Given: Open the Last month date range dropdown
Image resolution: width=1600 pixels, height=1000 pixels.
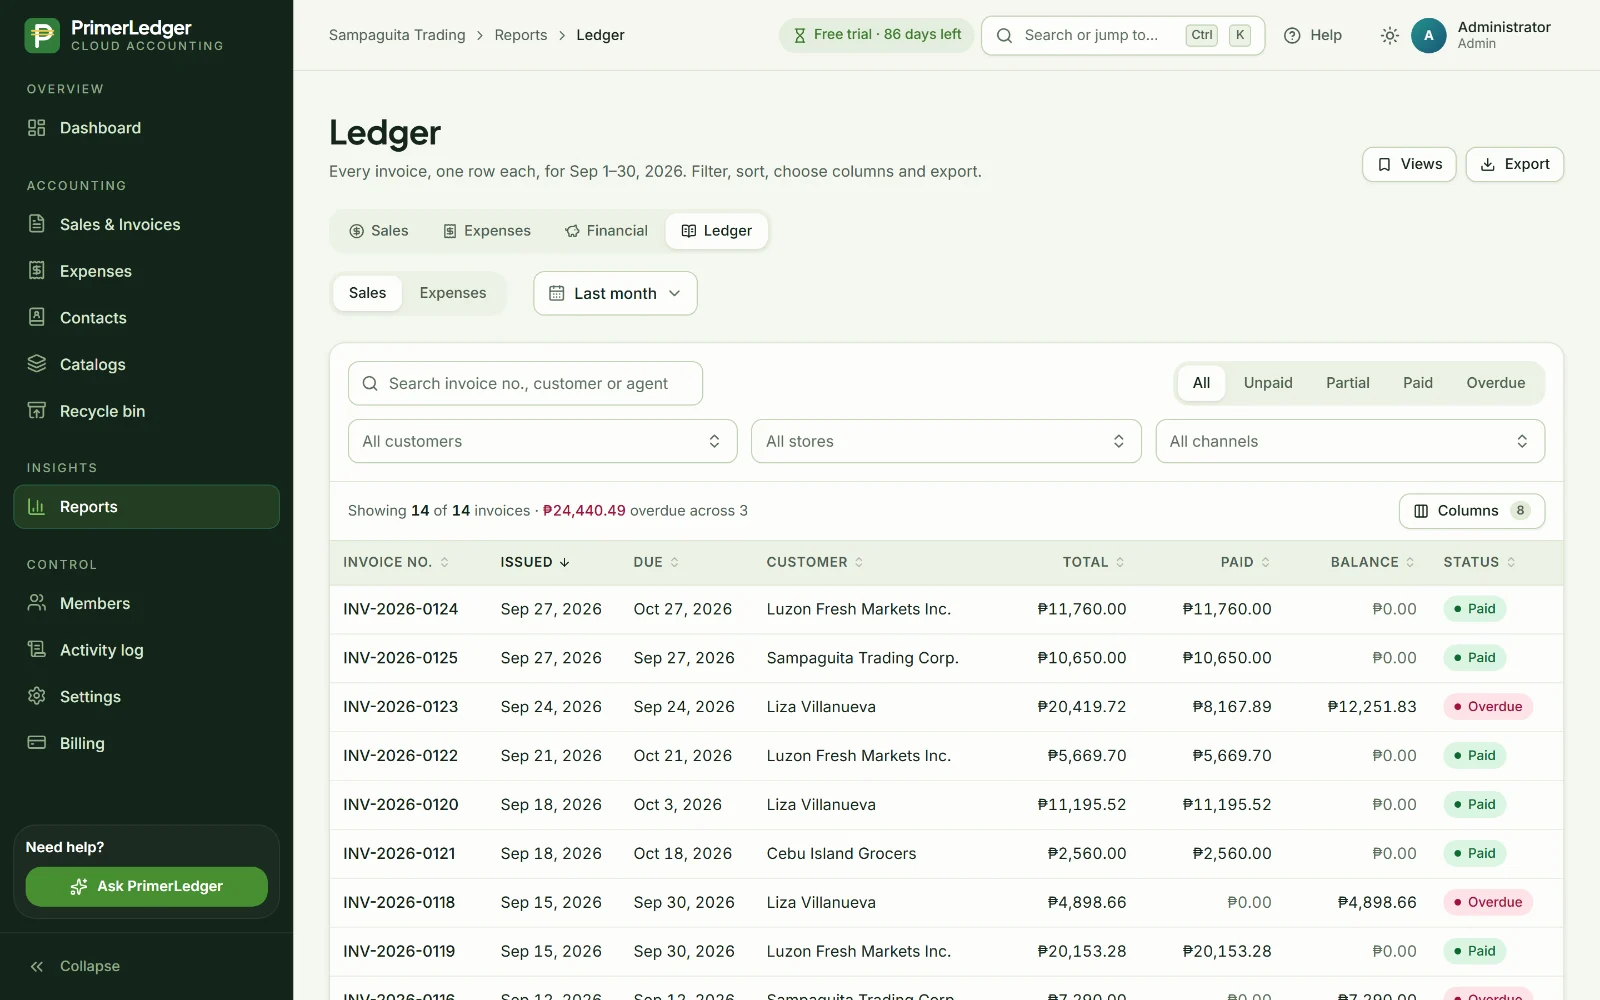Looking at the screenshot, I should (615, 293).
